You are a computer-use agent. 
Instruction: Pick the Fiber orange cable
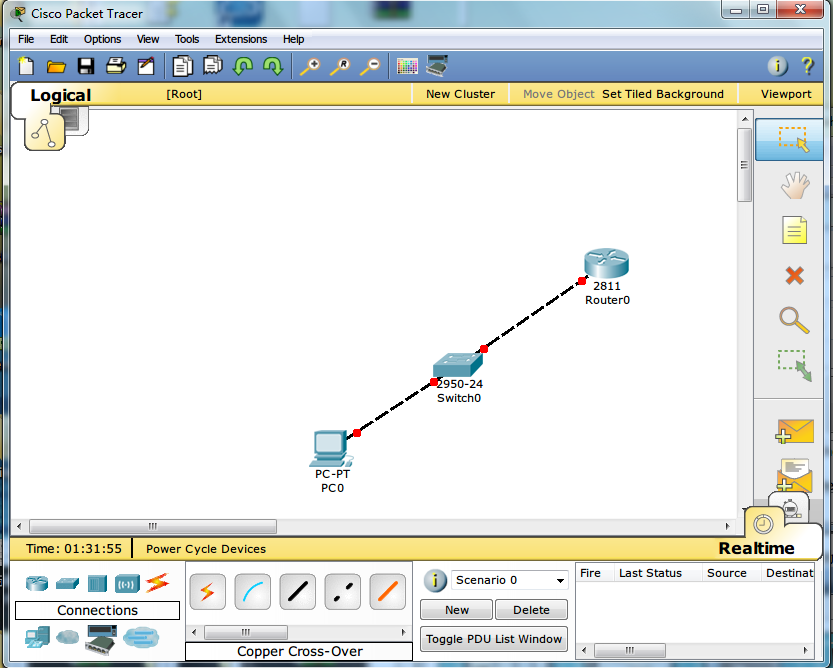click(388, 591)
